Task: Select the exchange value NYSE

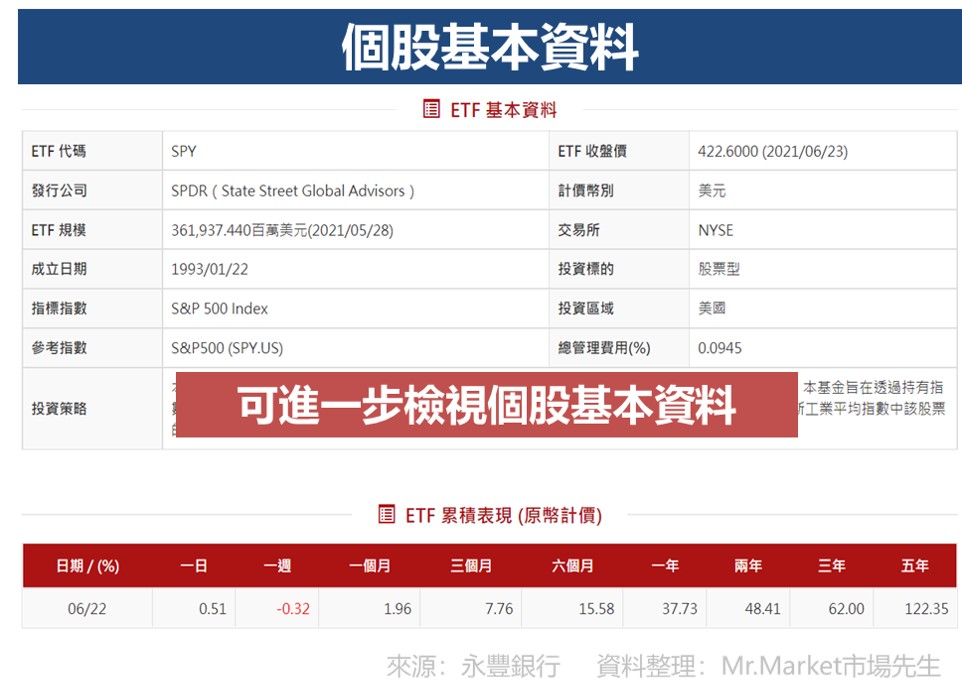Action: pos(715,230)
